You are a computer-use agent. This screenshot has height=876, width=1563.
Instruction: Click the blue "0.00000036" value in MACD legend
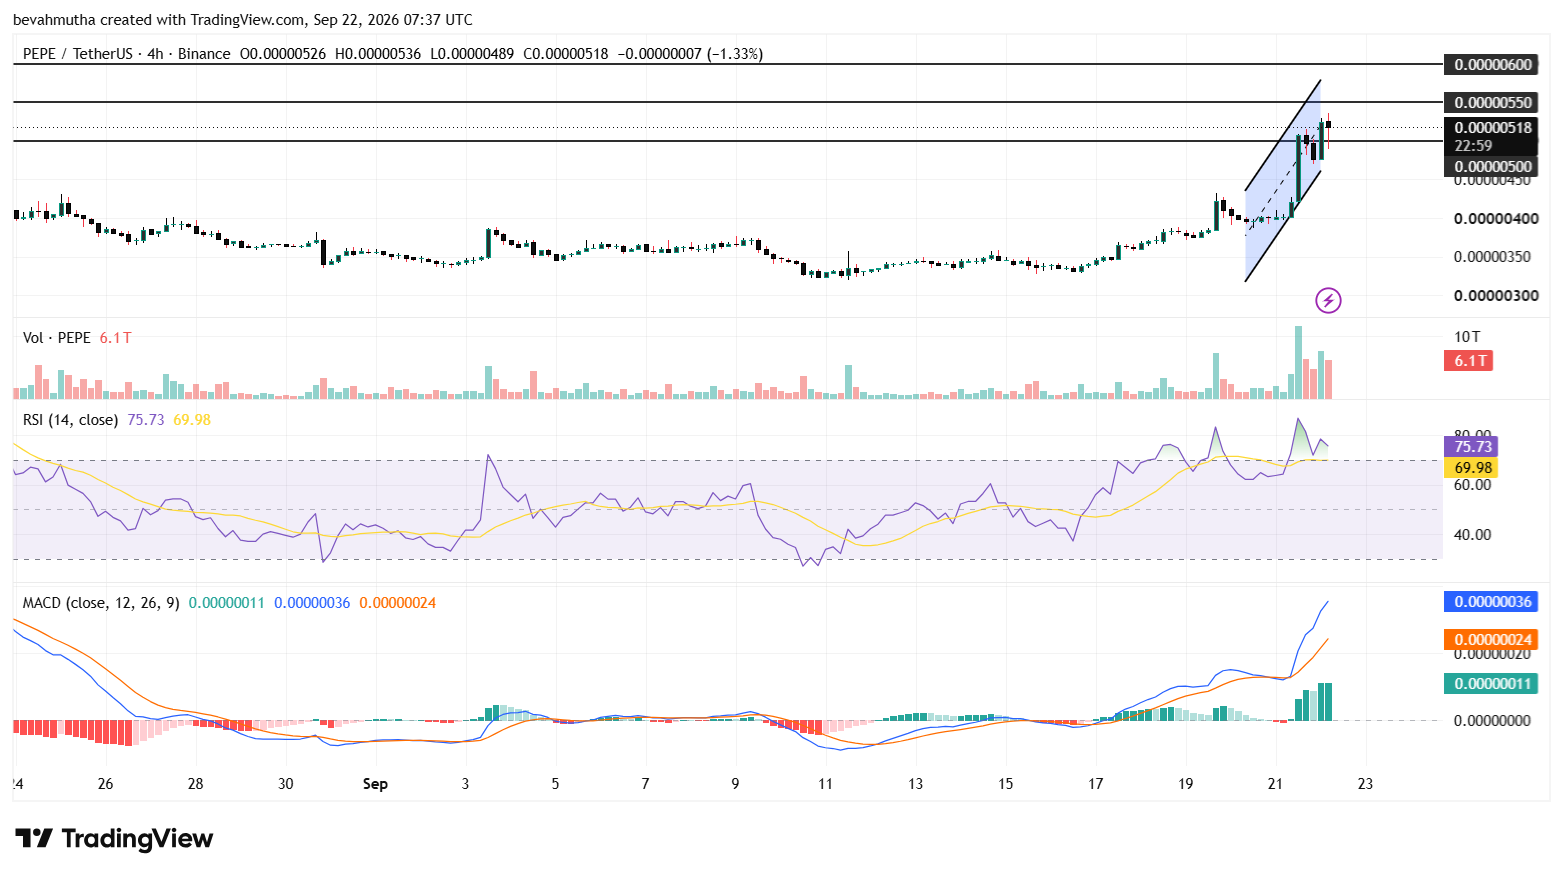312,603
